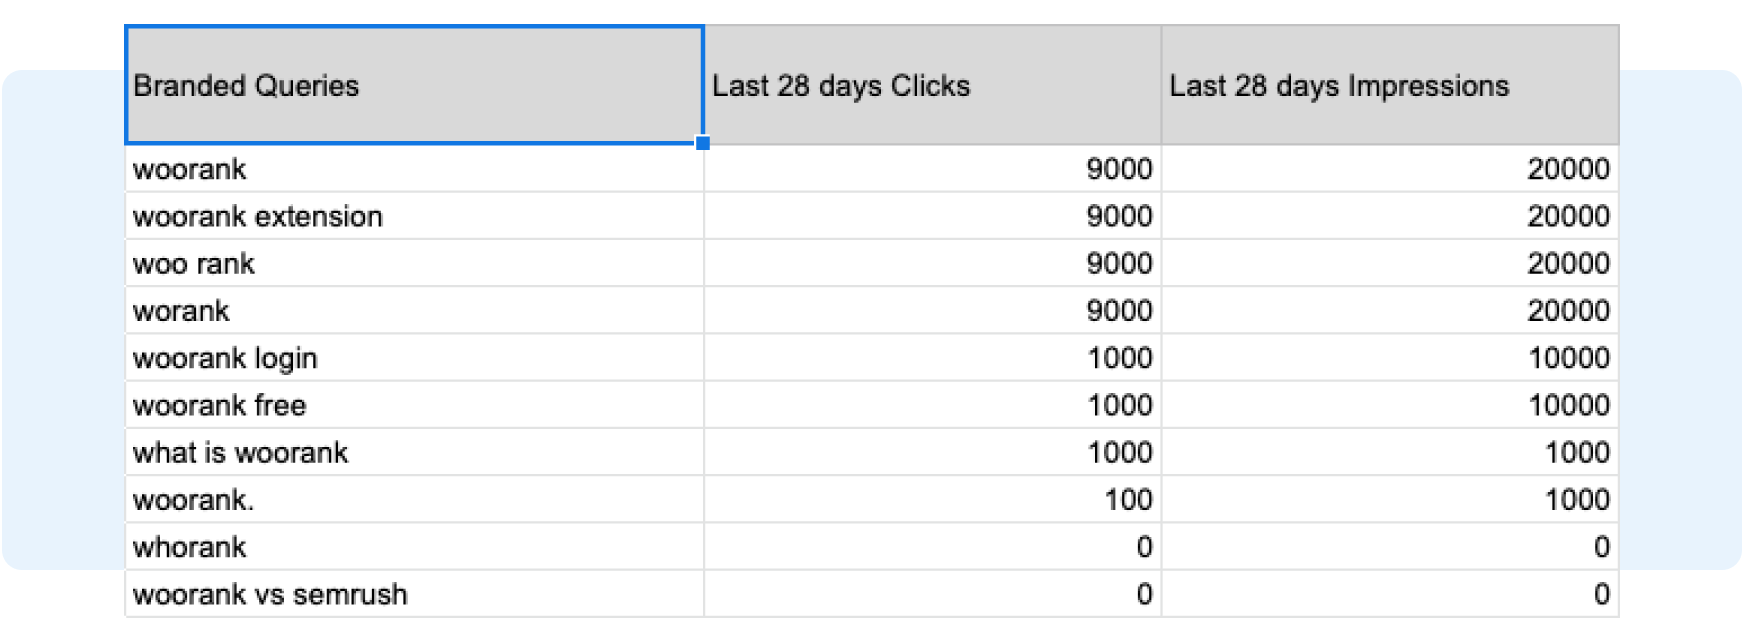Click the Clicks value for 'whorank'
Viewport: 1744px width, 640px height.
click(932, 547)
